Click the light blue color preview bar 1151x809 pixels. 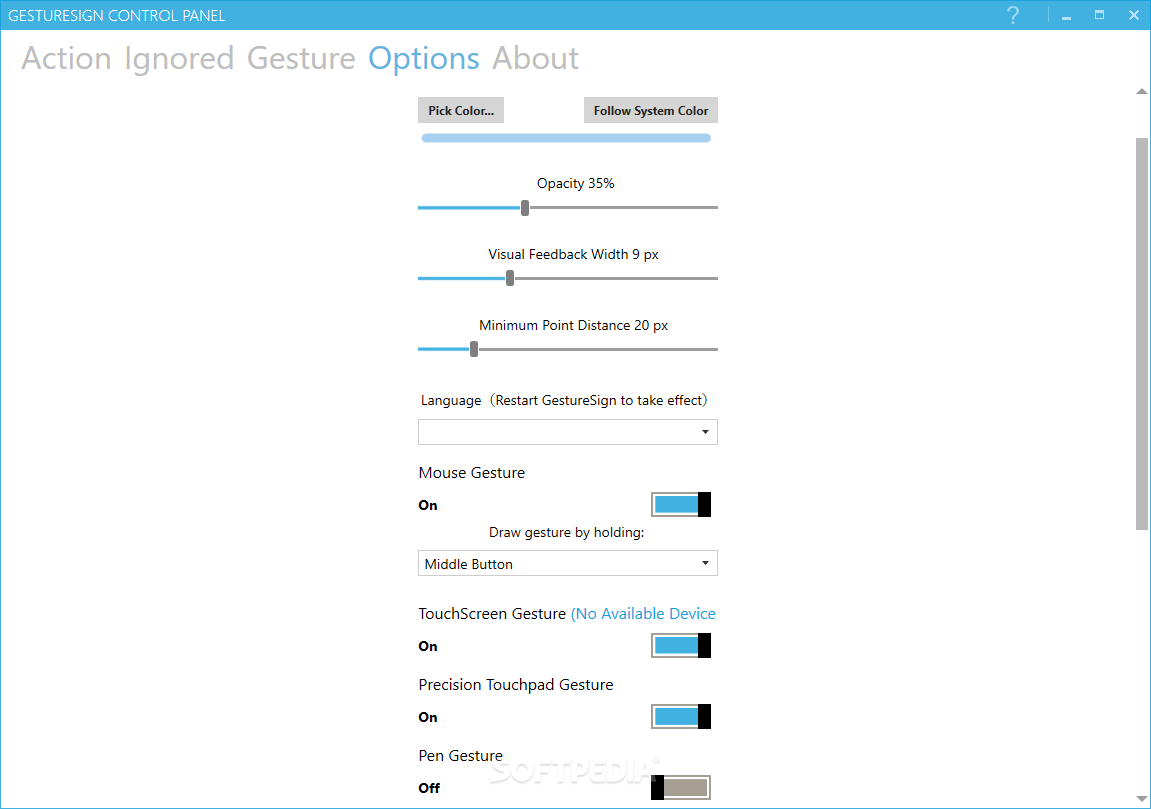tap(566, 138)
